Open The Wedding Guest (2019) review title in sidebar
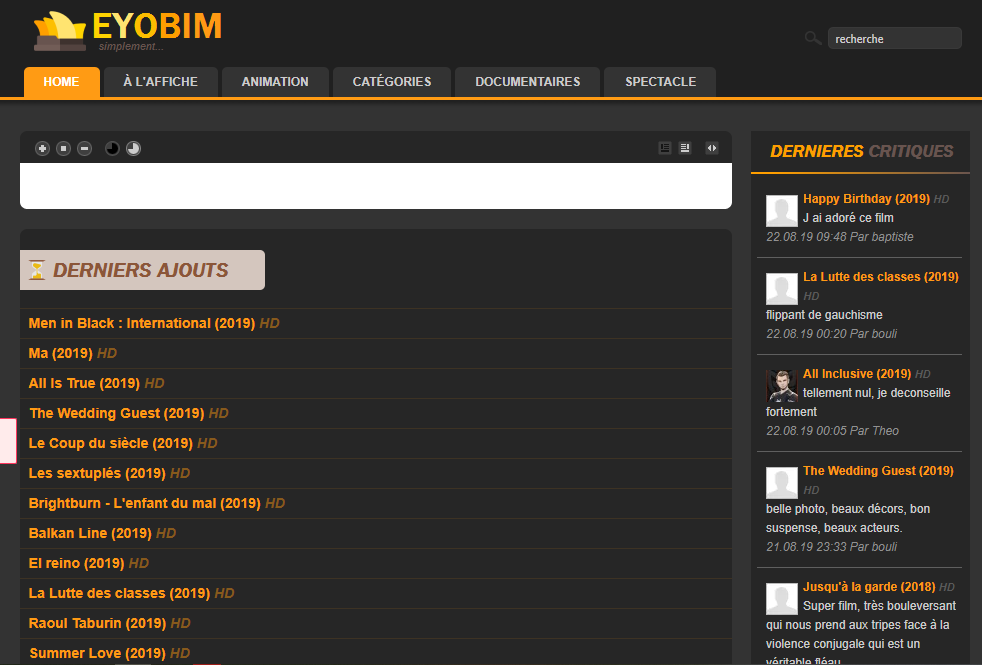 point(878,471)
